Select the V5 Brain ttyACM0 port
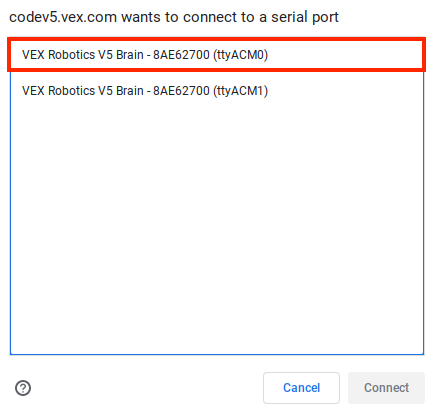The width and height of the screenshot is (433, 413). coord(217,54)
